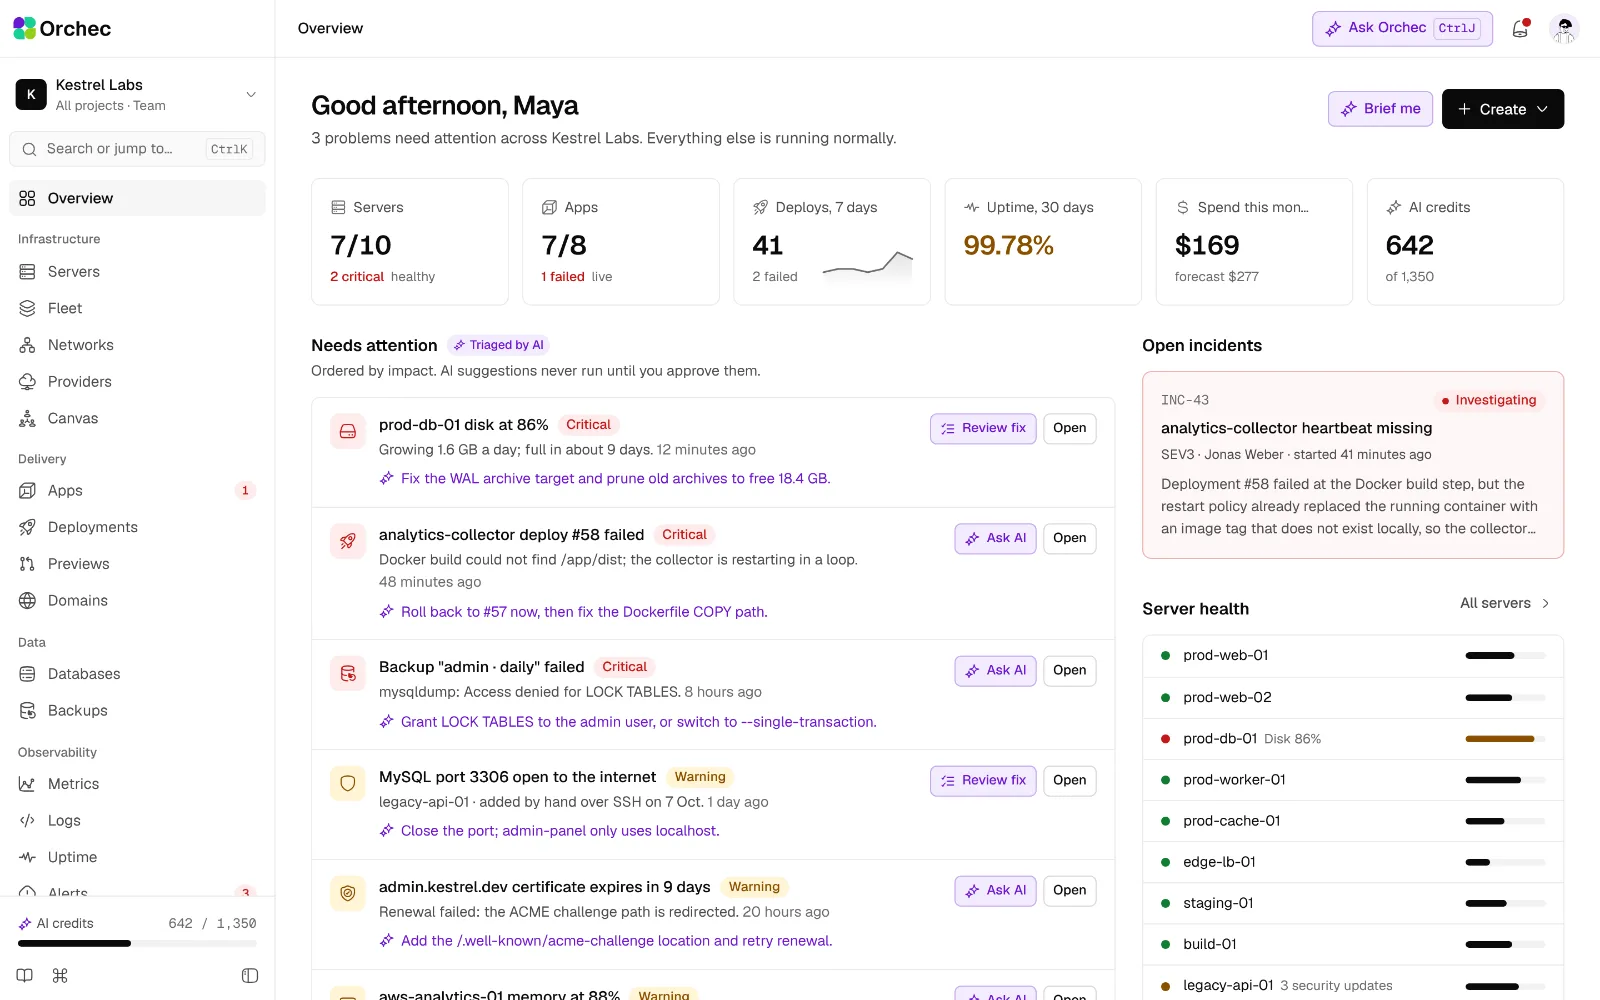Follow the All servers link
Viewport: 1600px width, 1000px height.
pyautogui.click(x=1505, y=603)
